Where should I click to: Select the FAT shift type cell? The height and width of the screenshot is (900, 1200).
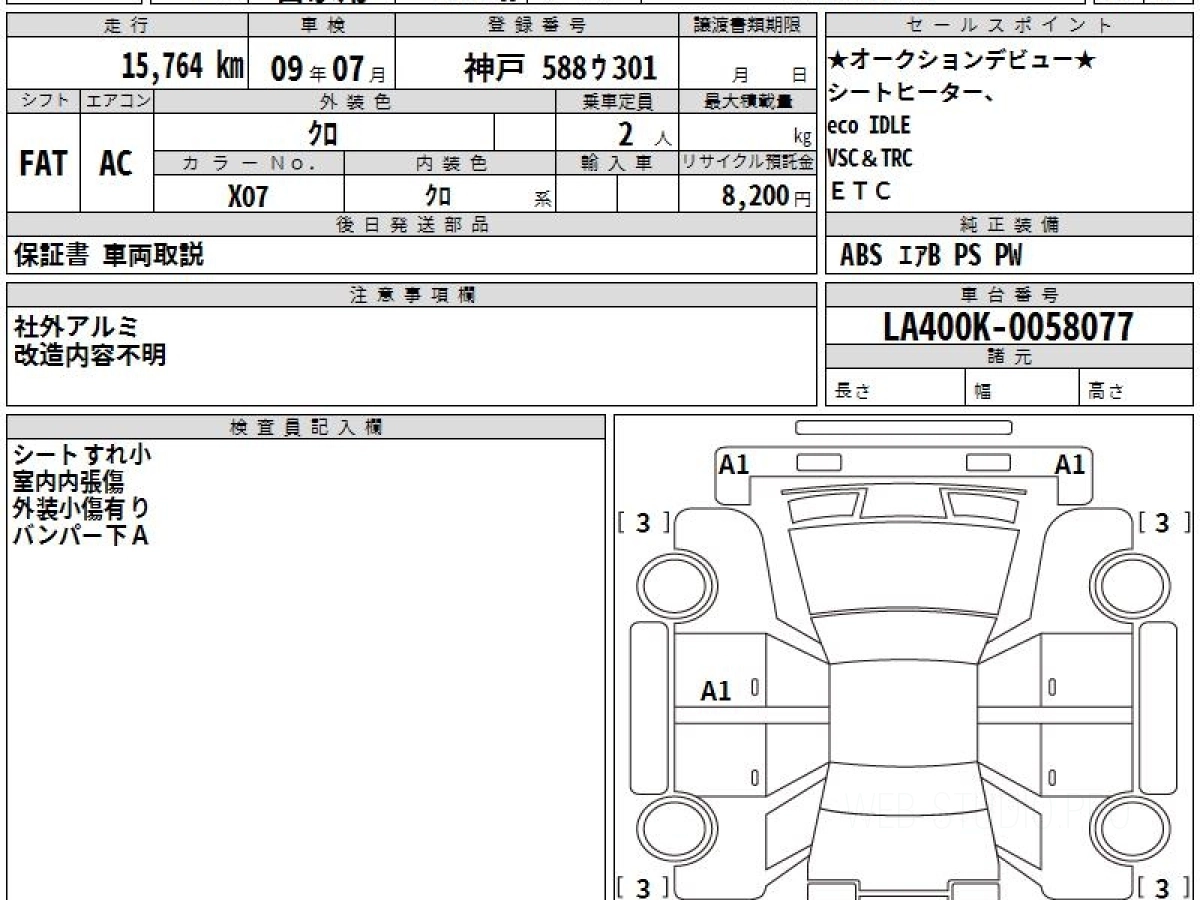(43, 163)
